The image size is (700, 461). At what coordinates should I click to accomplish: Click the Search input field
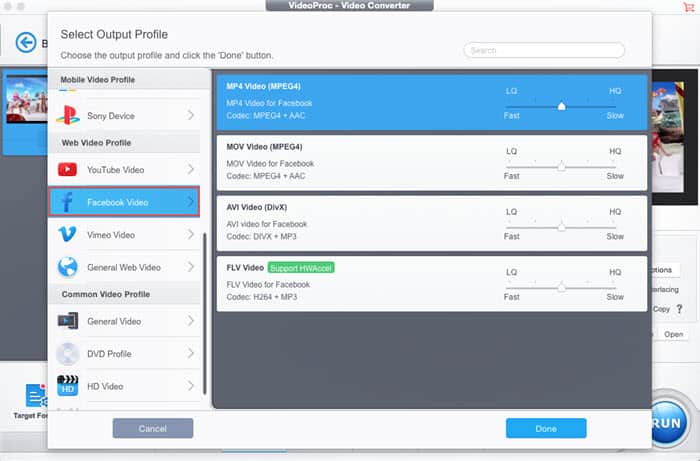tap(544, 50)
